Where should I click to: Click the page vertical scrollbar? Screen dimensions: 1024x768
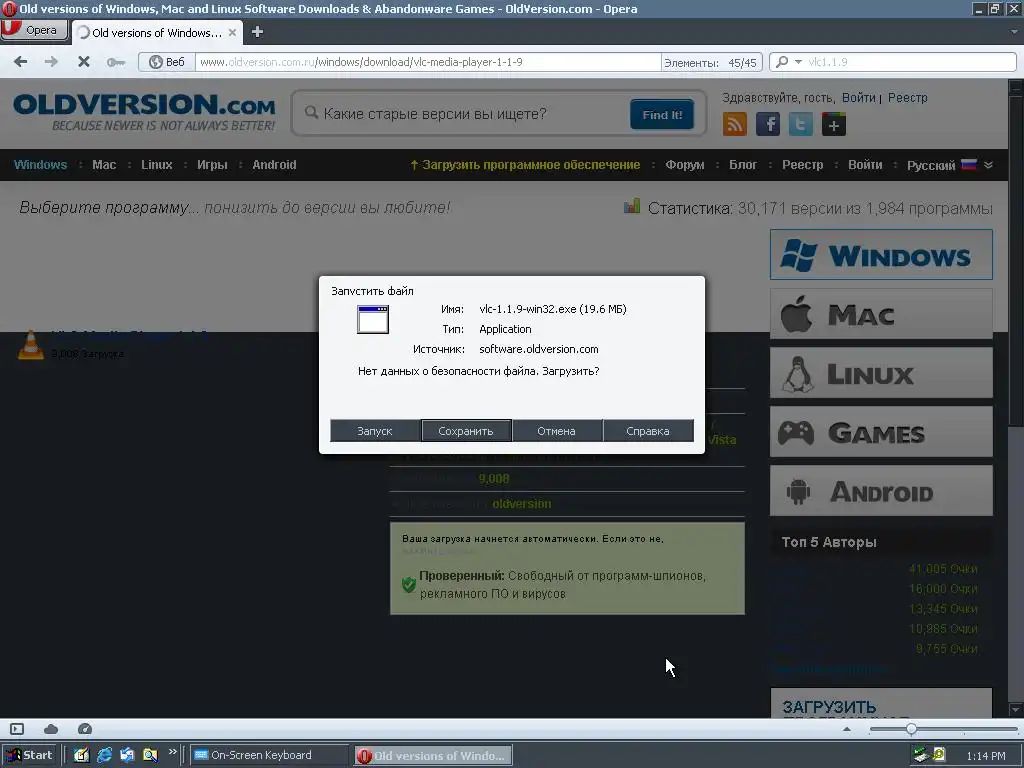point(1016,397)
